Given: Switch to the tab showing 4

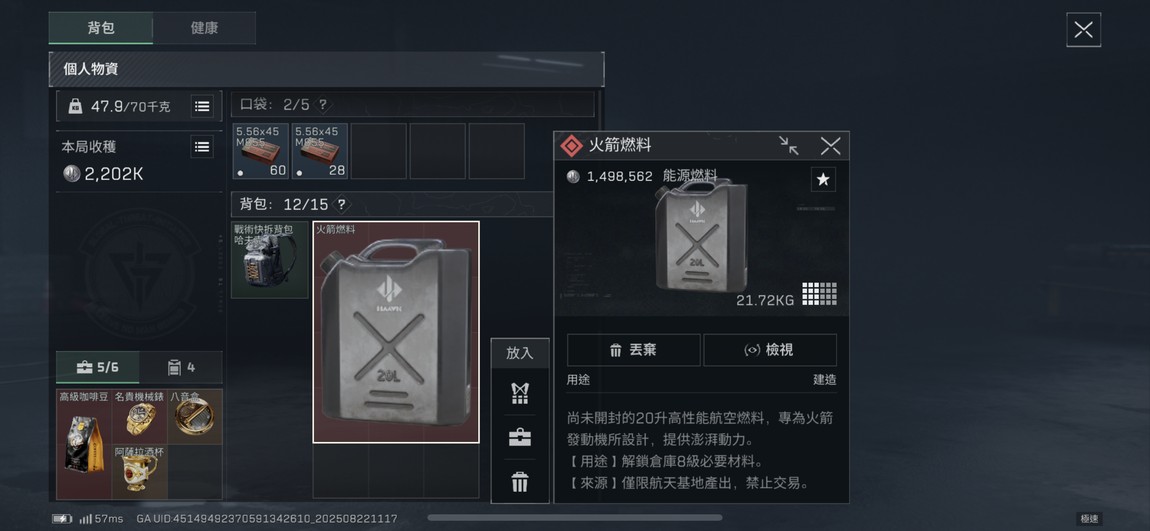Looking at the screenshot, I should tap(181, 367).
